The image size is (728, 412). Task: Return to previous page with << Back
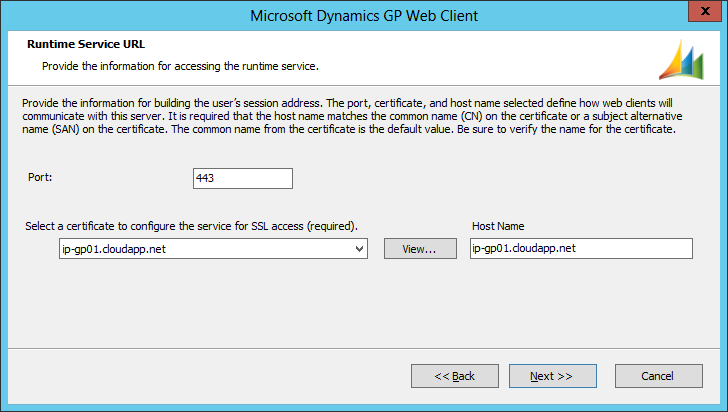(x=454, y=376)
